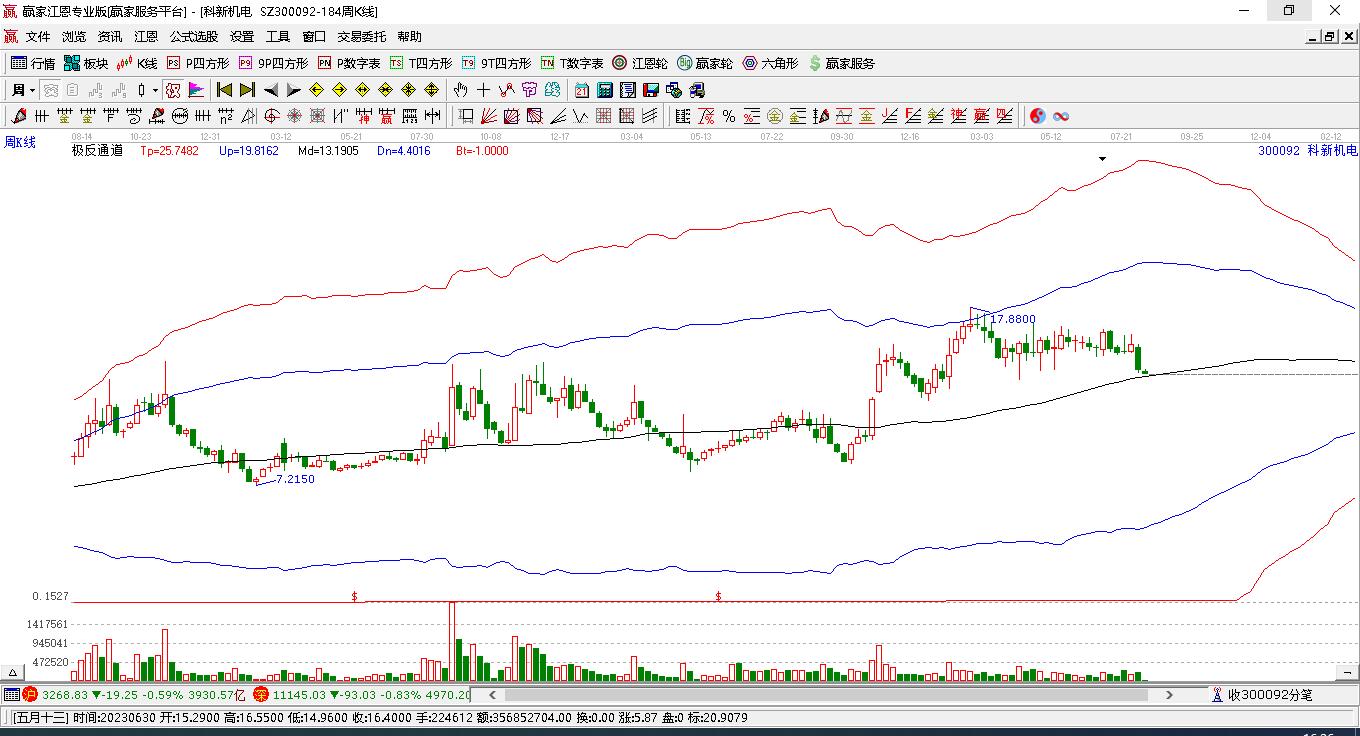Image resolution: width=1360 pixels, height=736 pixels.
Task: Click the yin-yang taiji icon
Action: click(x=1038, y=116)
